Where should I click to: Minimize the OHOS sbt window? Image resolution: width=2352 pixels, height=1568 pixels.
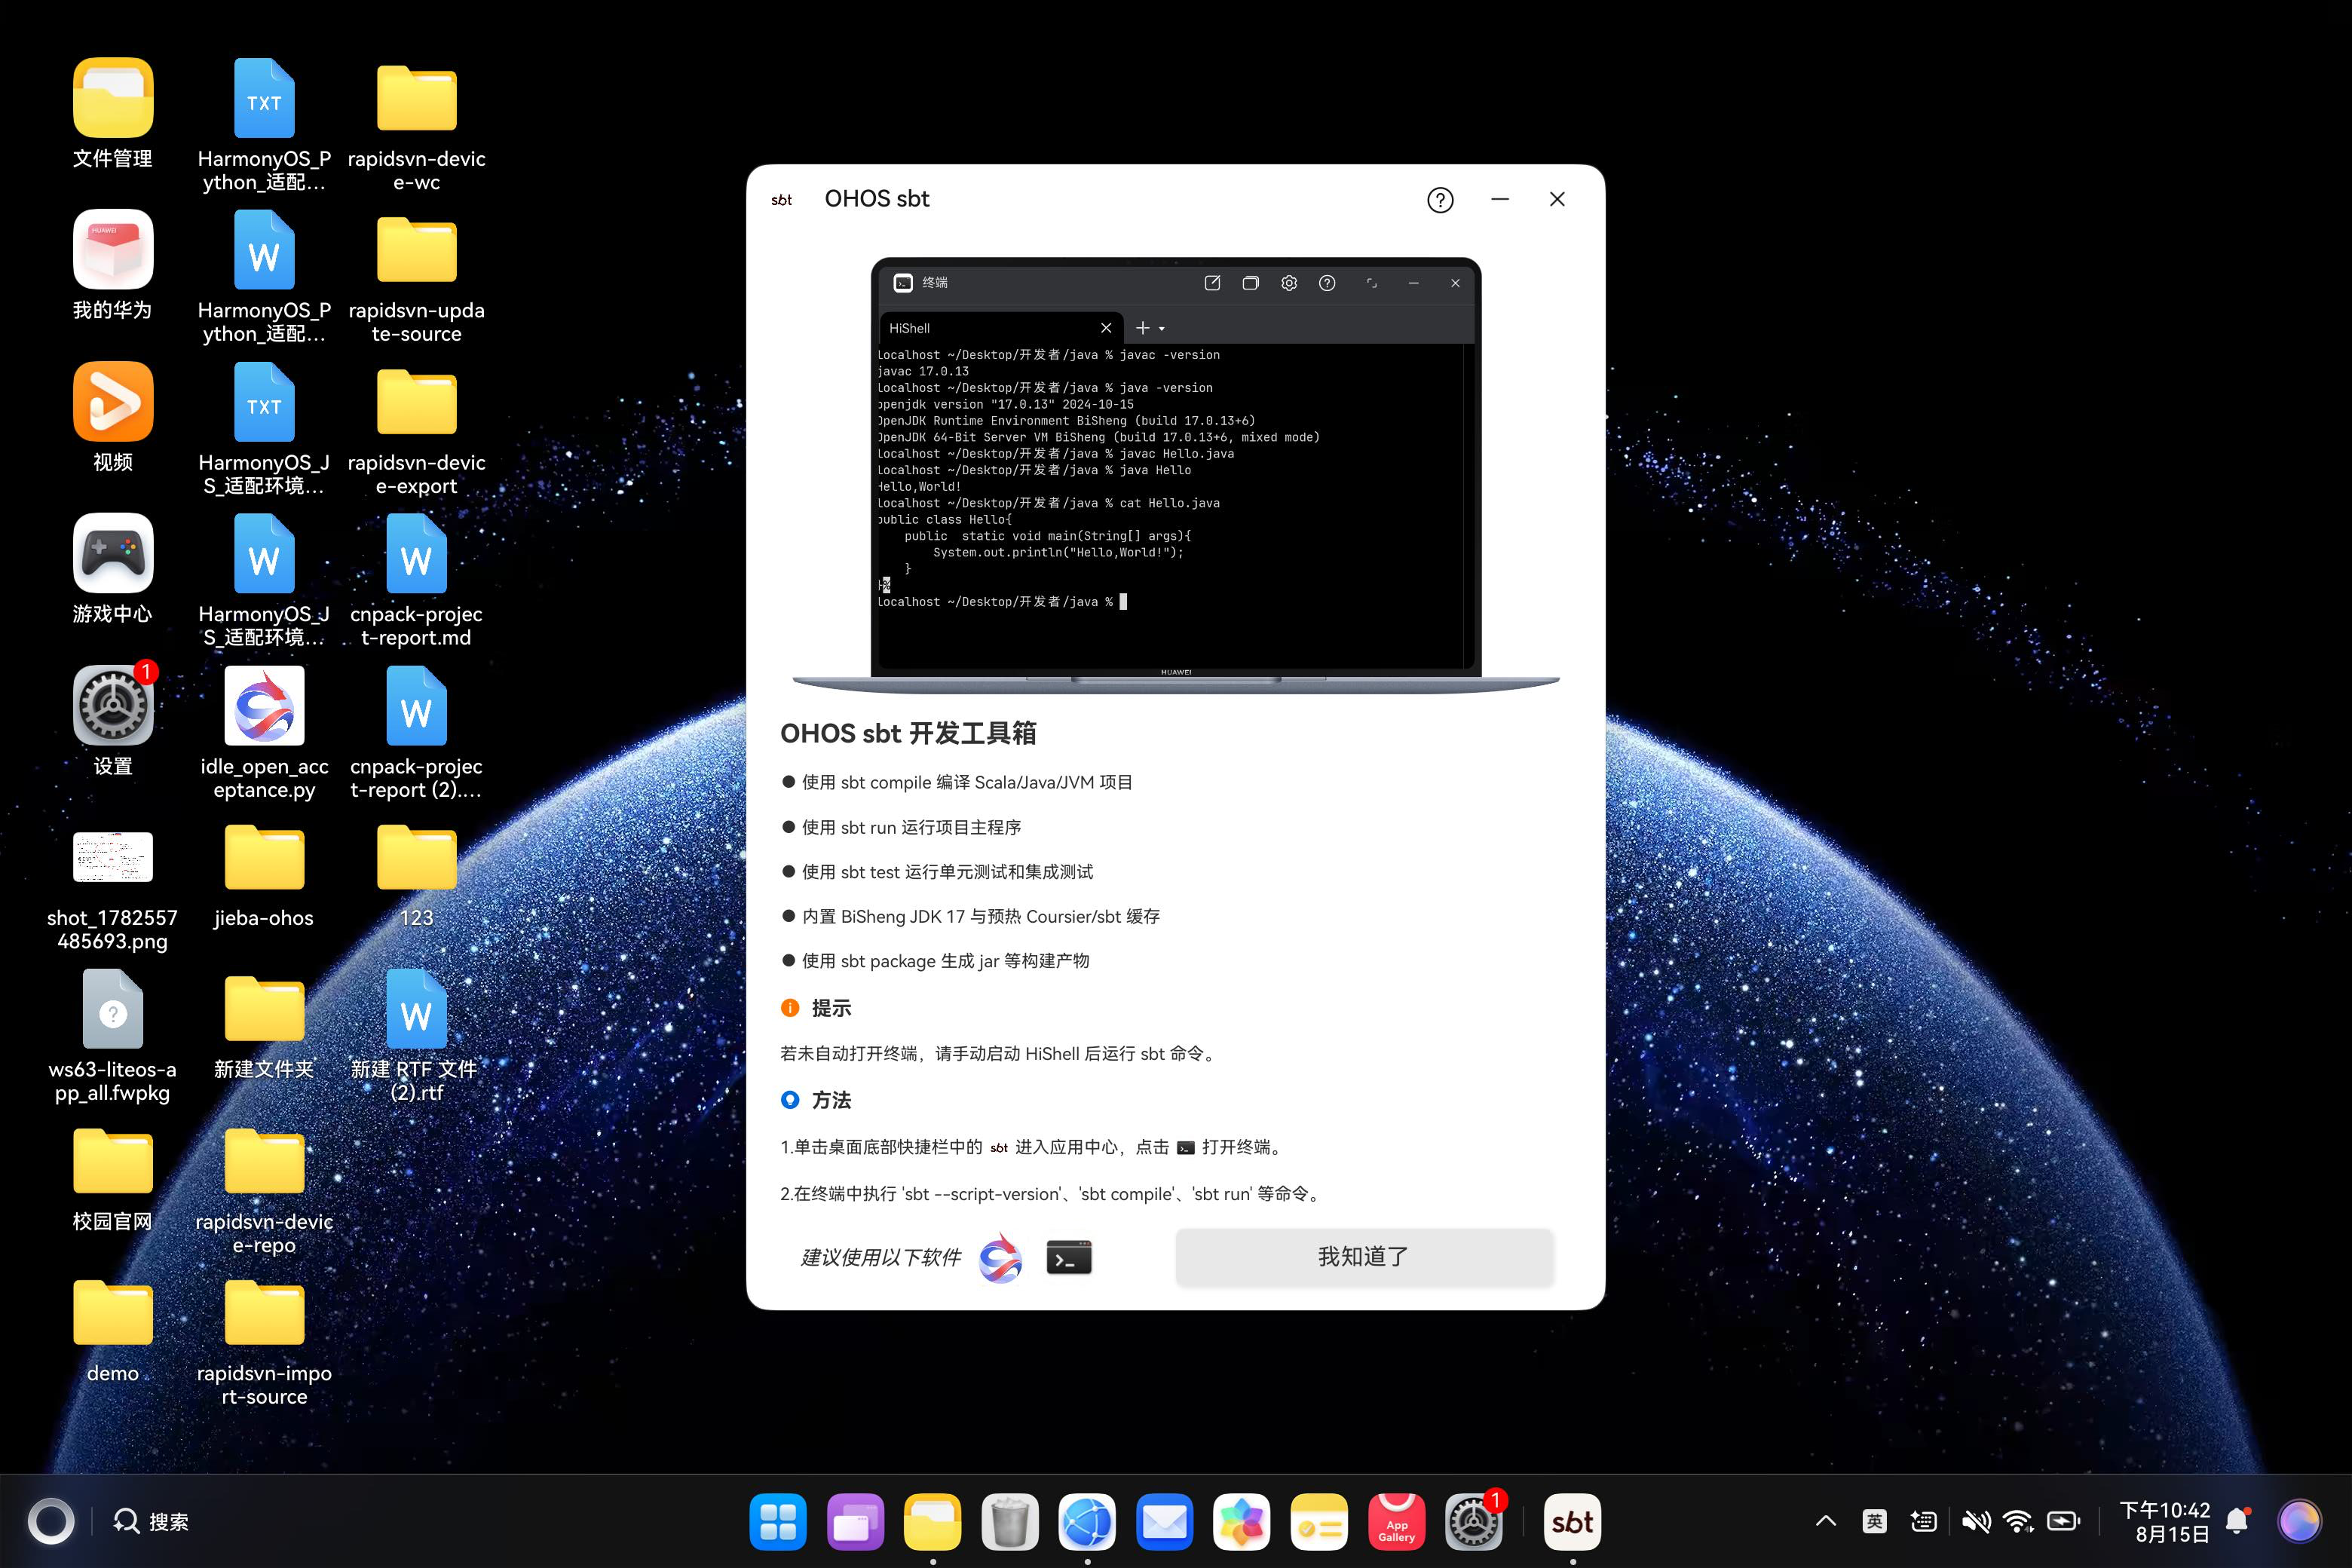pos(1500,199)
